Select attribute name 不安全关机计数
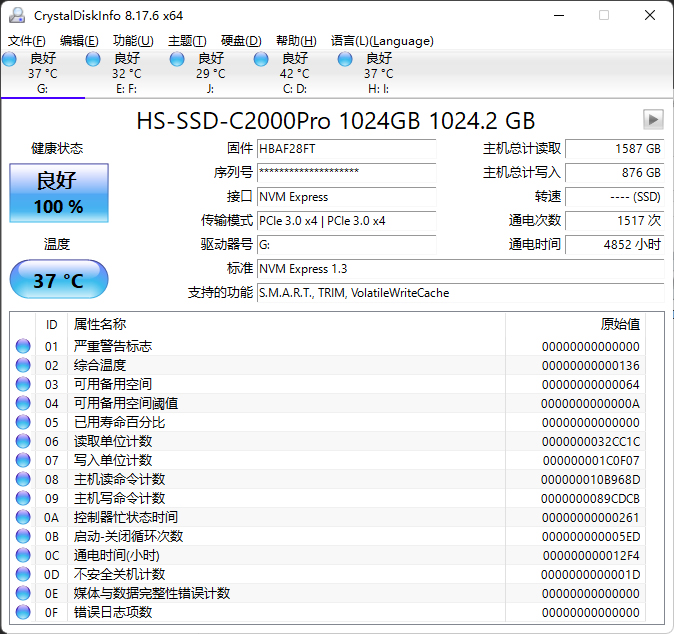The image size is (674, 634). pos(119,574)
